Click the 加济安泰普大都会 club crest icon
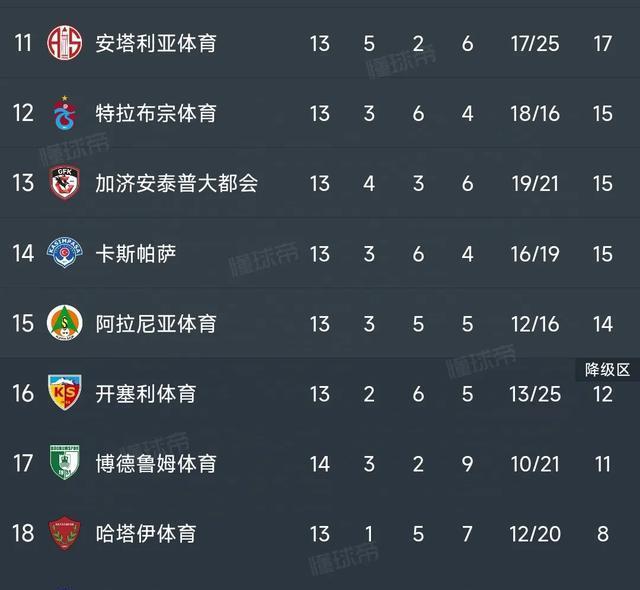The image size is (640, 590). point(64,183)
